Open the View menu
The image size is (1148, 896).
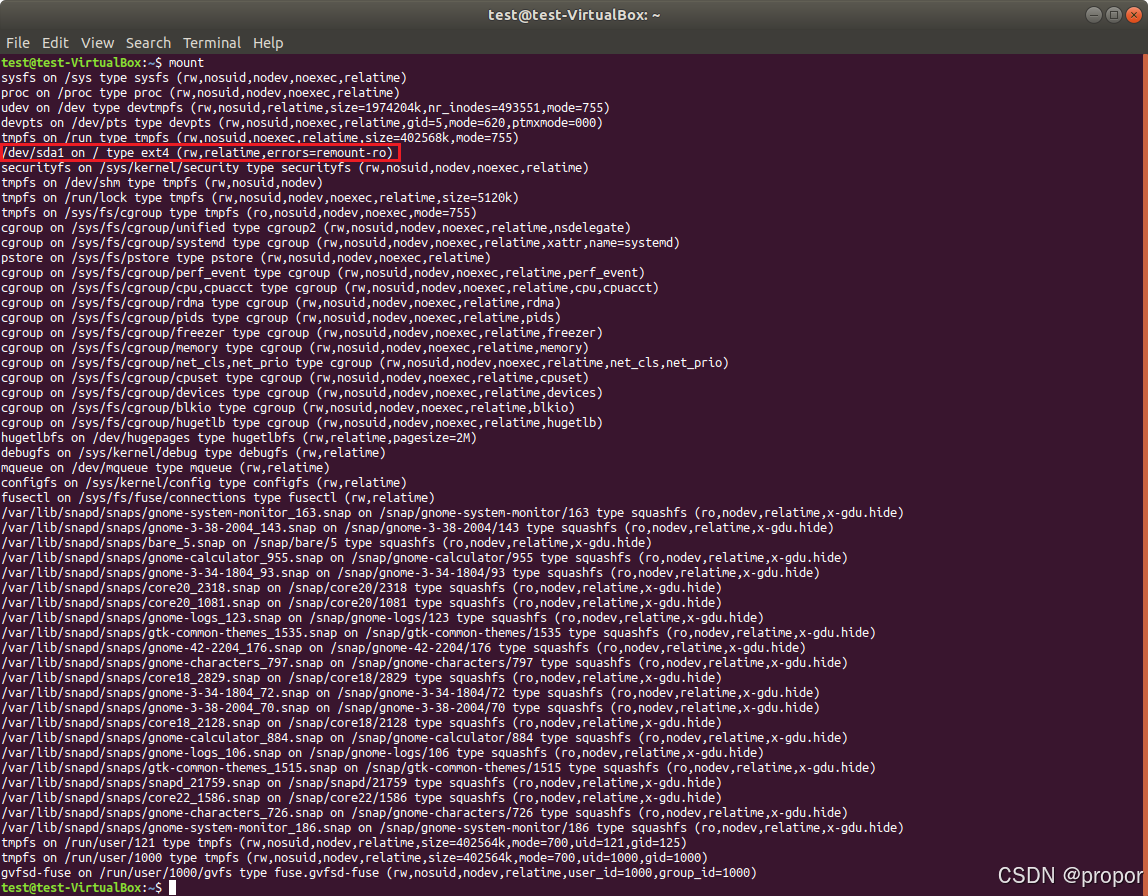point(97,43)
